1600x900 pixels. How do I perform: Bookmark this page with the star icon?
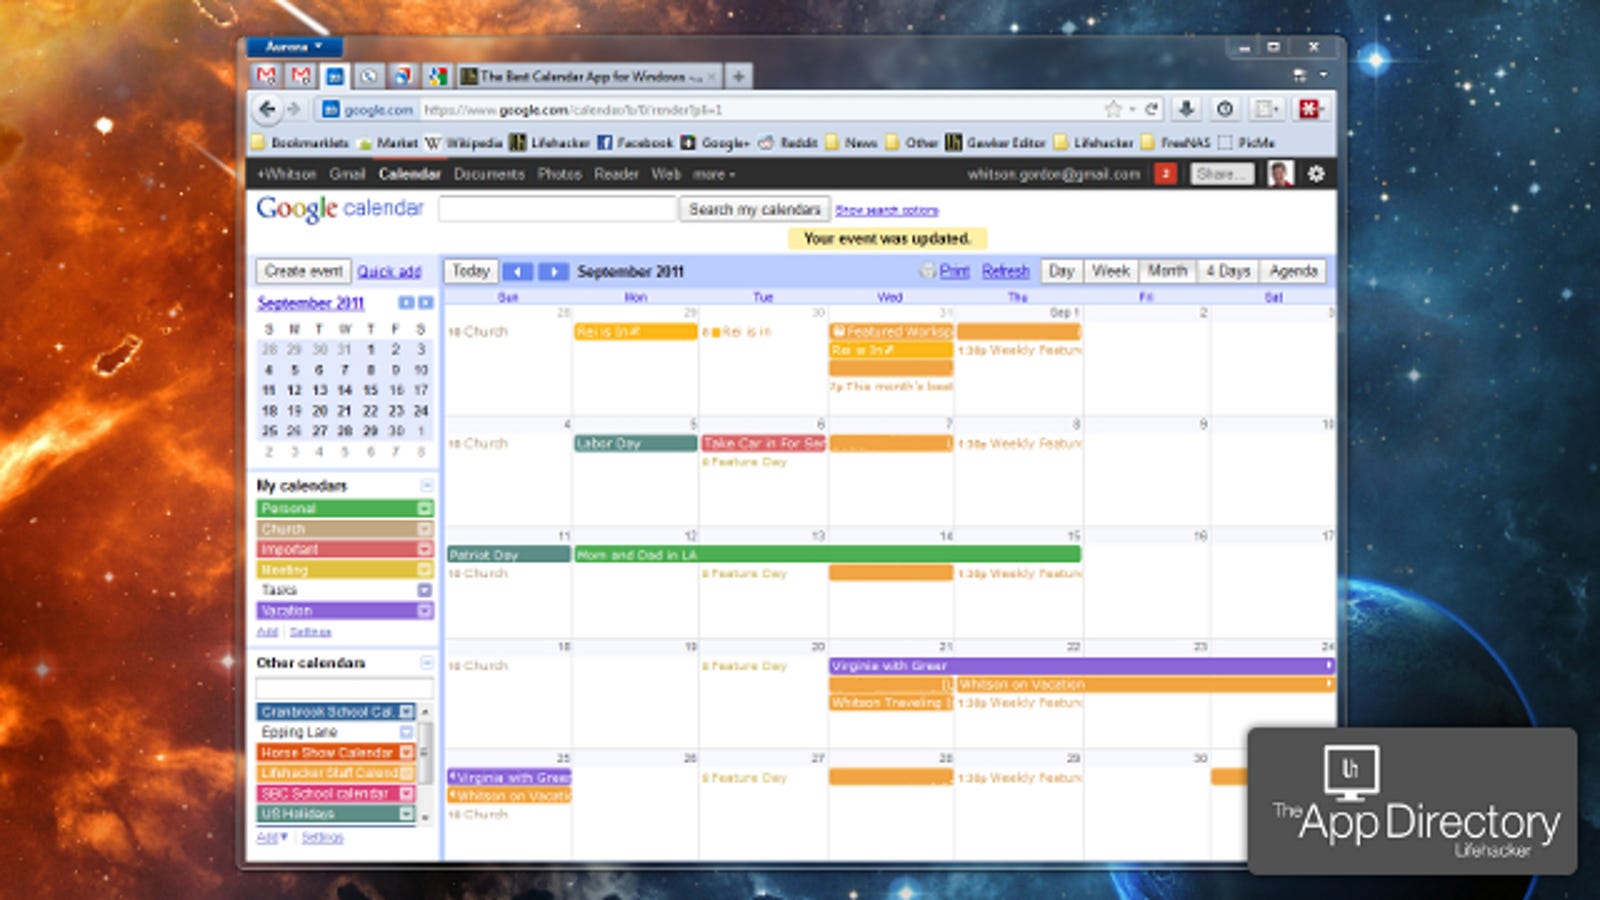coord(1113,109)
